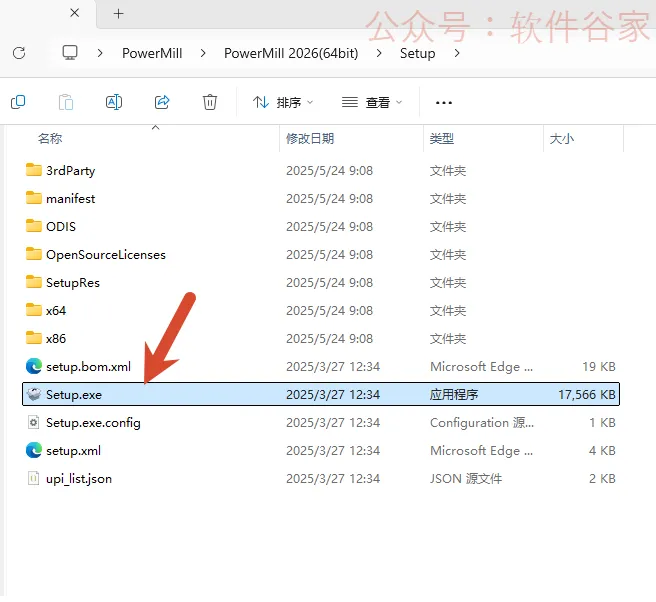Click the This PC monitor icon
Screen dimensions: 656x602
[x=70, y=53]
